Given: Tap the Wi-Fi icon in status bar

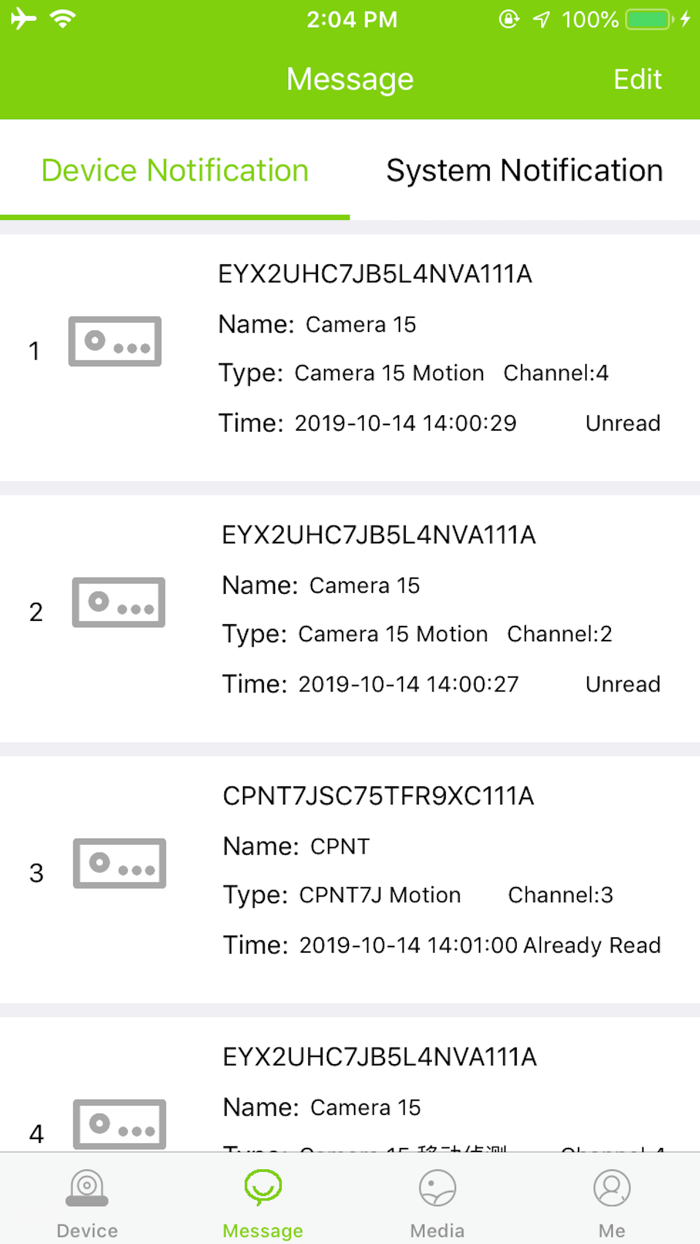Looking at the screenshot, I should click(x=63, y=19).
